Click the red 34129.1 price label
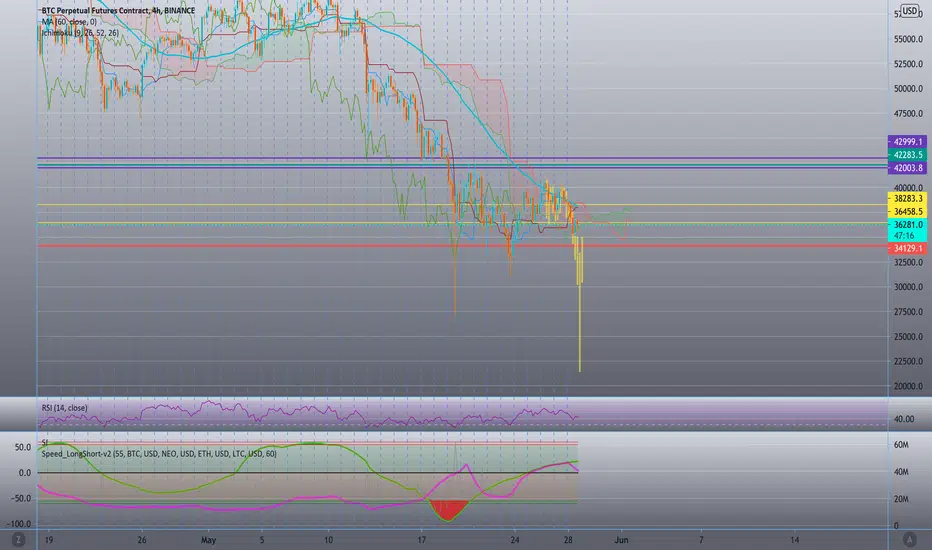 (x=907, y=249)
